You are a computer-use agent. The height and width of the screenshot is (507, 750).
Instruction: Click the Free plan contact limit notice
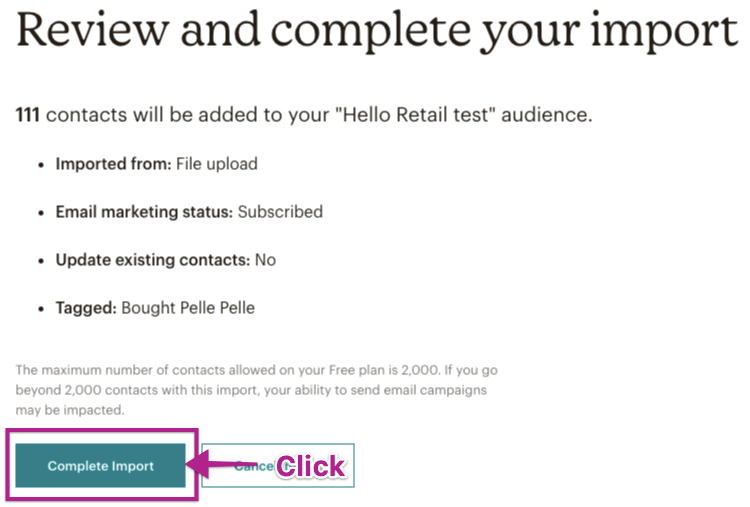(x=258, y=390)
